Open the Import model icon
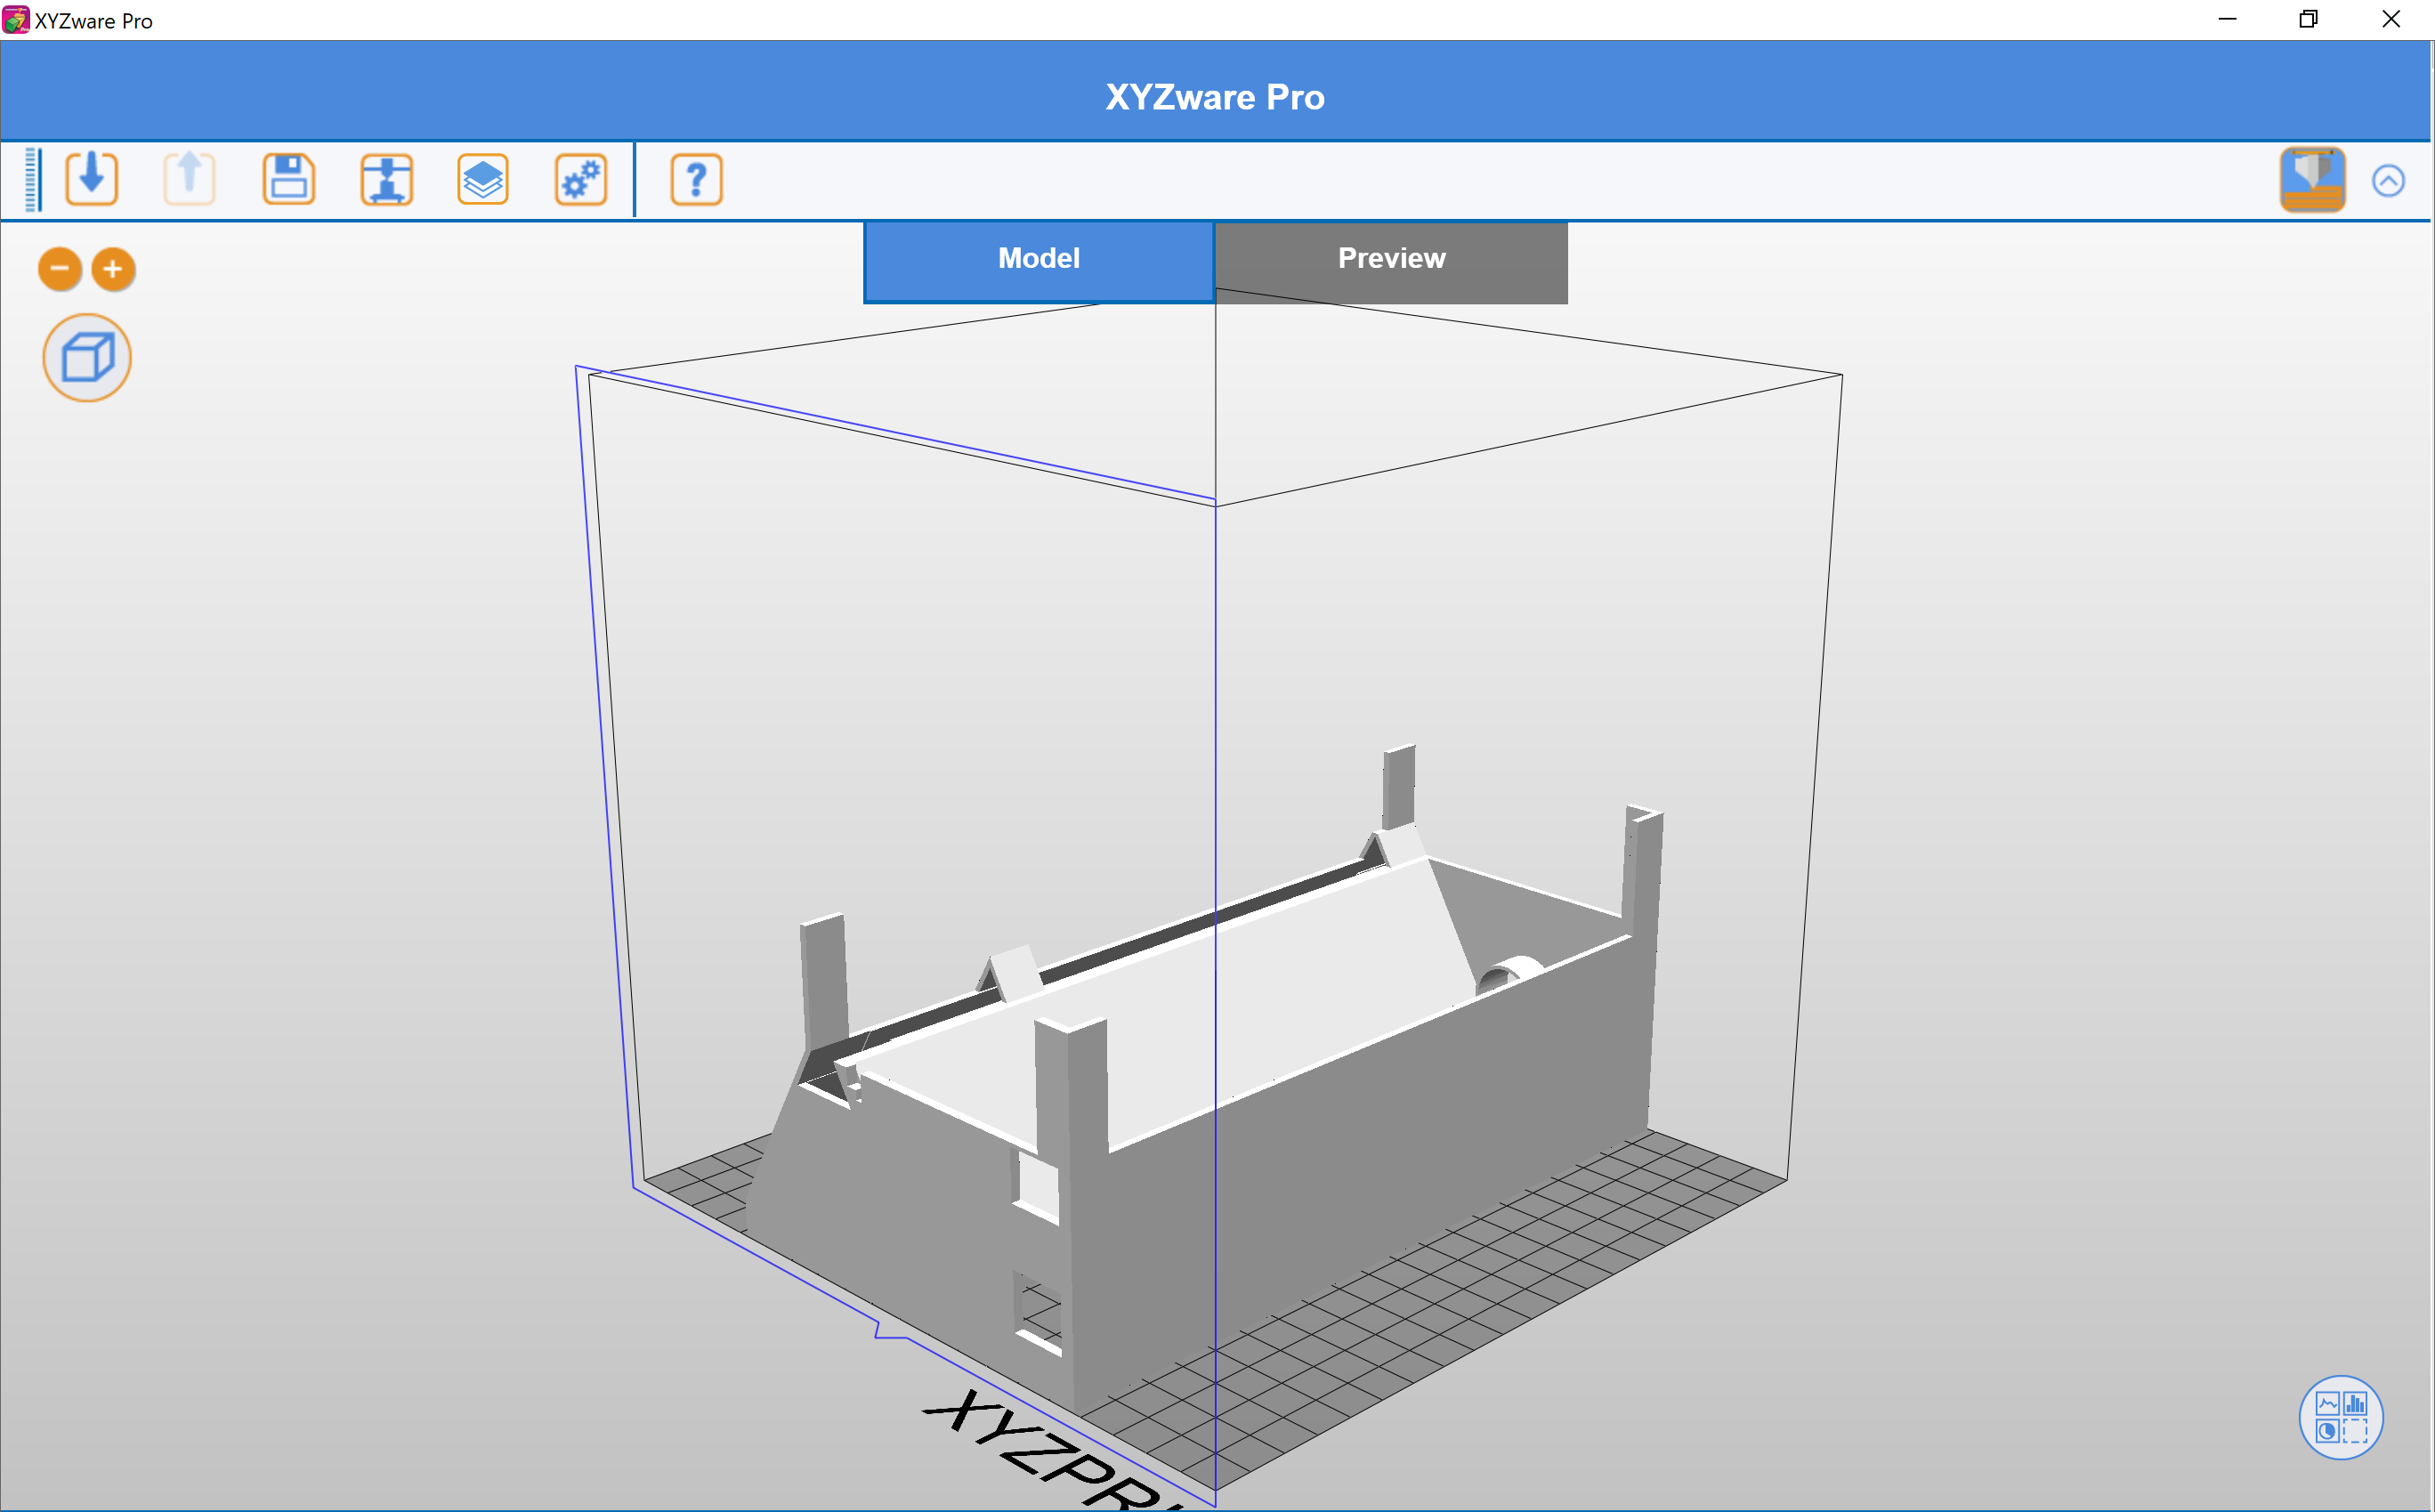Screen dimensions: 2435x1512 tap(91, 179)
